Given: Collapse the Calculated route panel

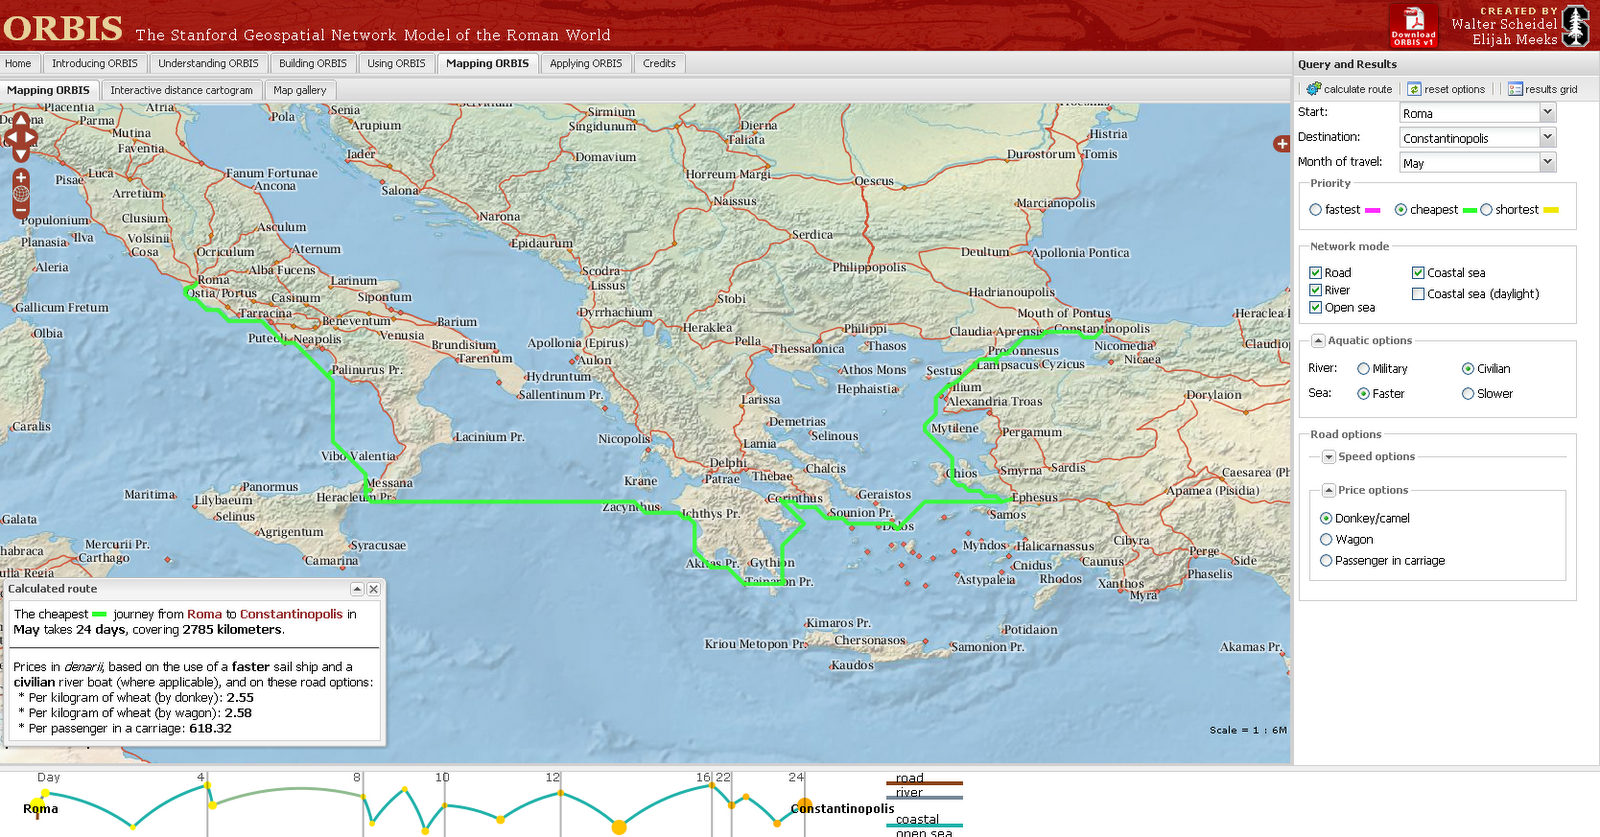Looking at the screenshot, I should pos(357,589).
